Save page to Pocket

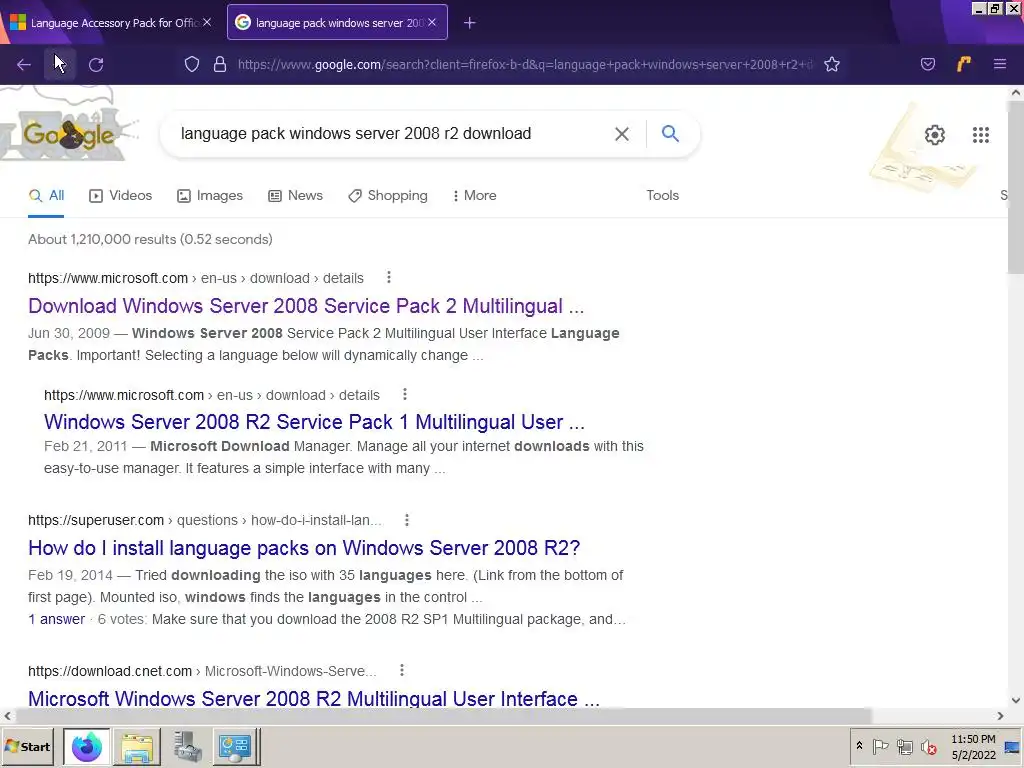pos(927,64)
